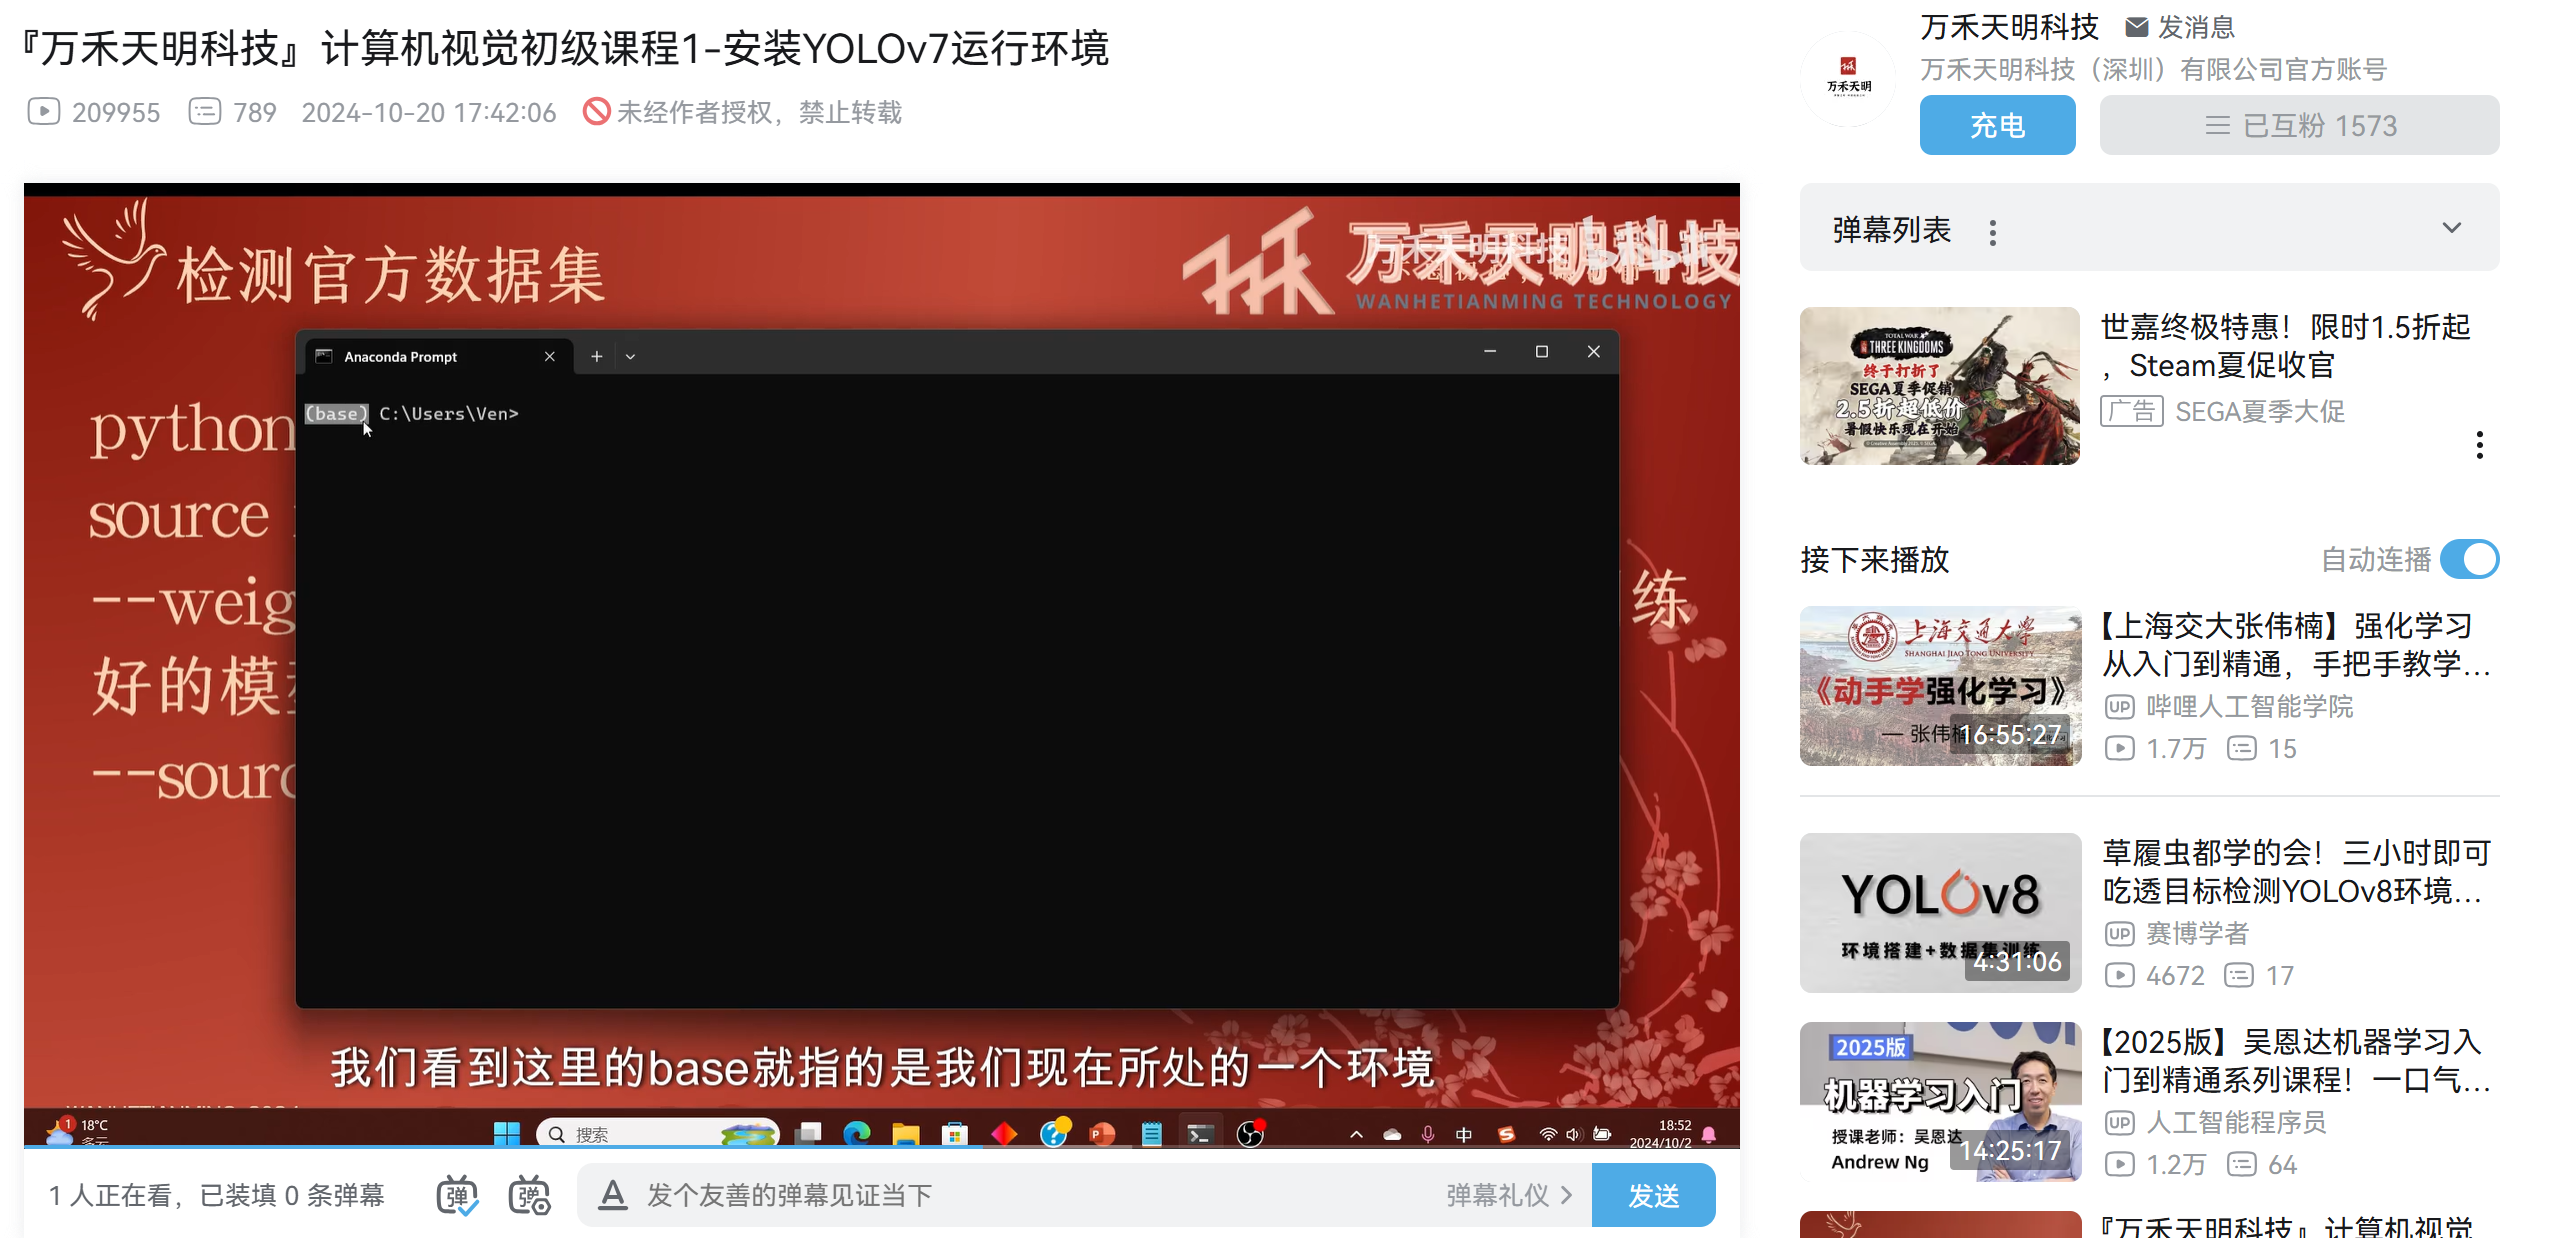This screenshot has width=2570, height=1238.
Task: Open the terminal tab dropdown arrow
Action: (630, 357)
